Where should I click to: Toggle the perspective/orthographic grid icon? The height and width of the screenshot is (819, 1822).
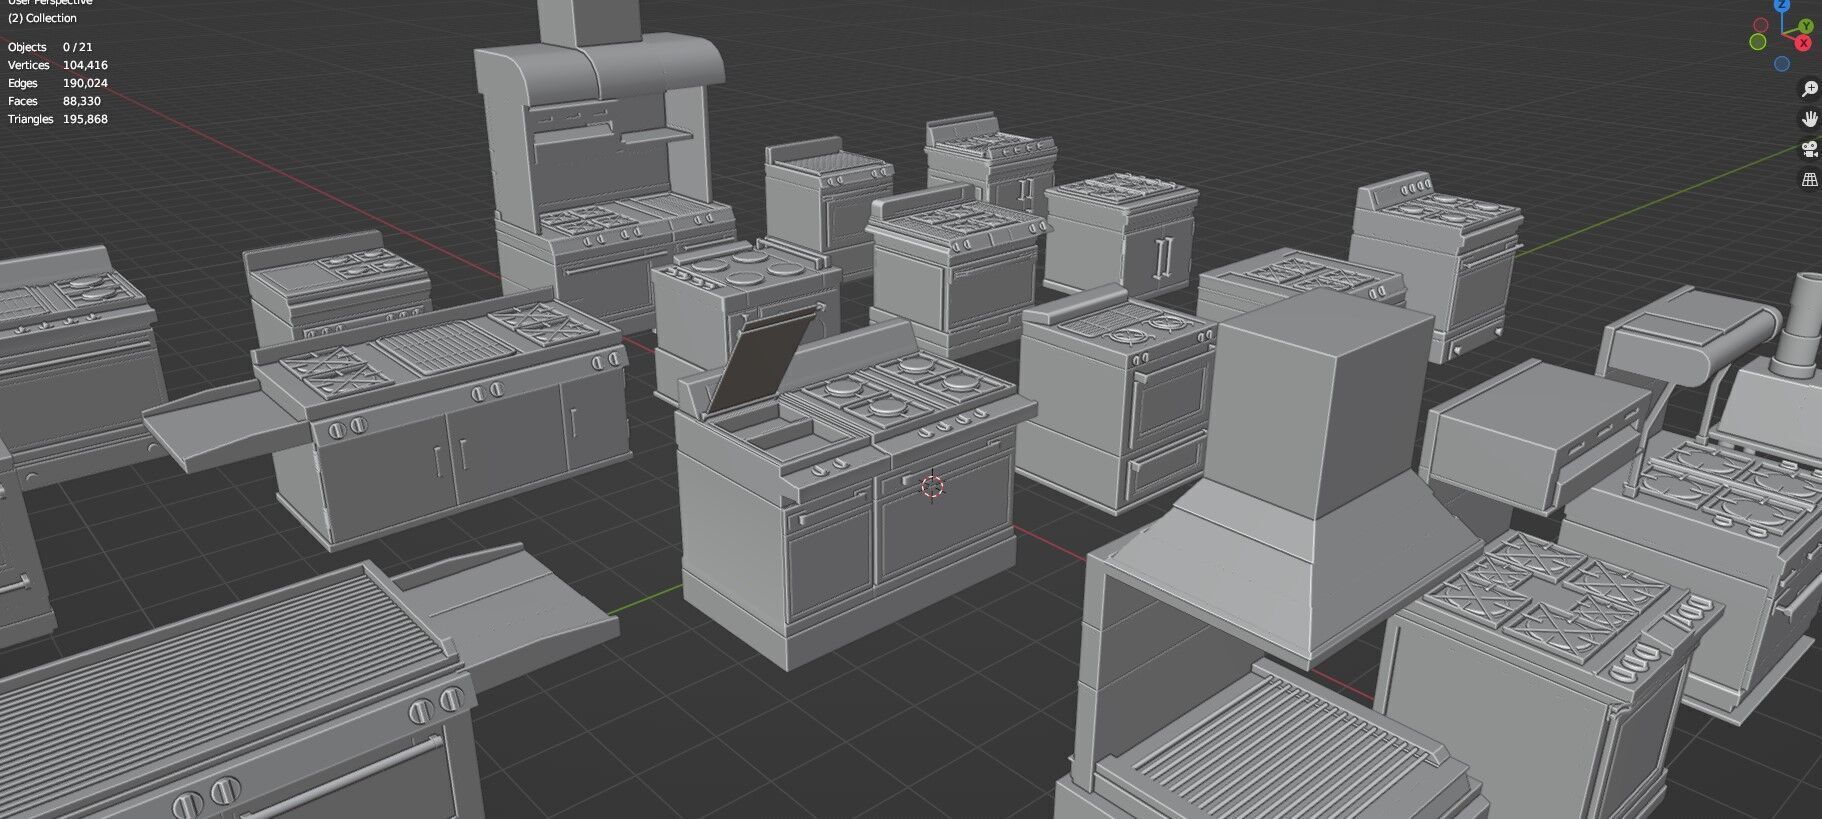coord(1809,180)
